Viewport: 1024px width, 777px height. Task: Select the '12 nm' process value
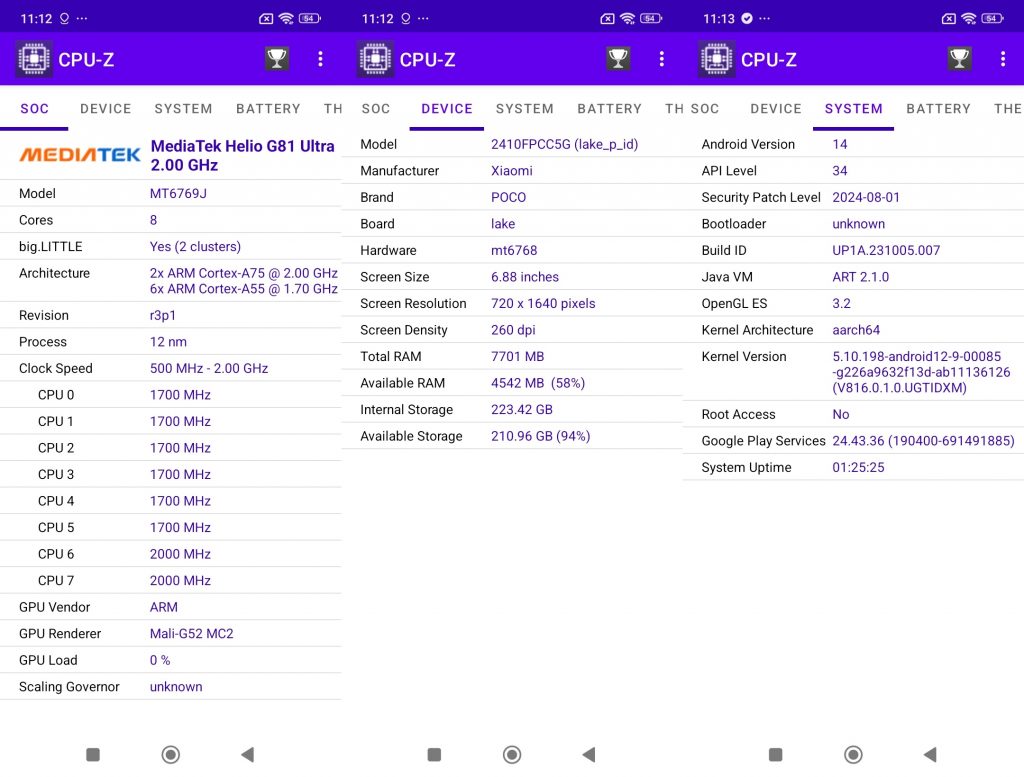168,342
